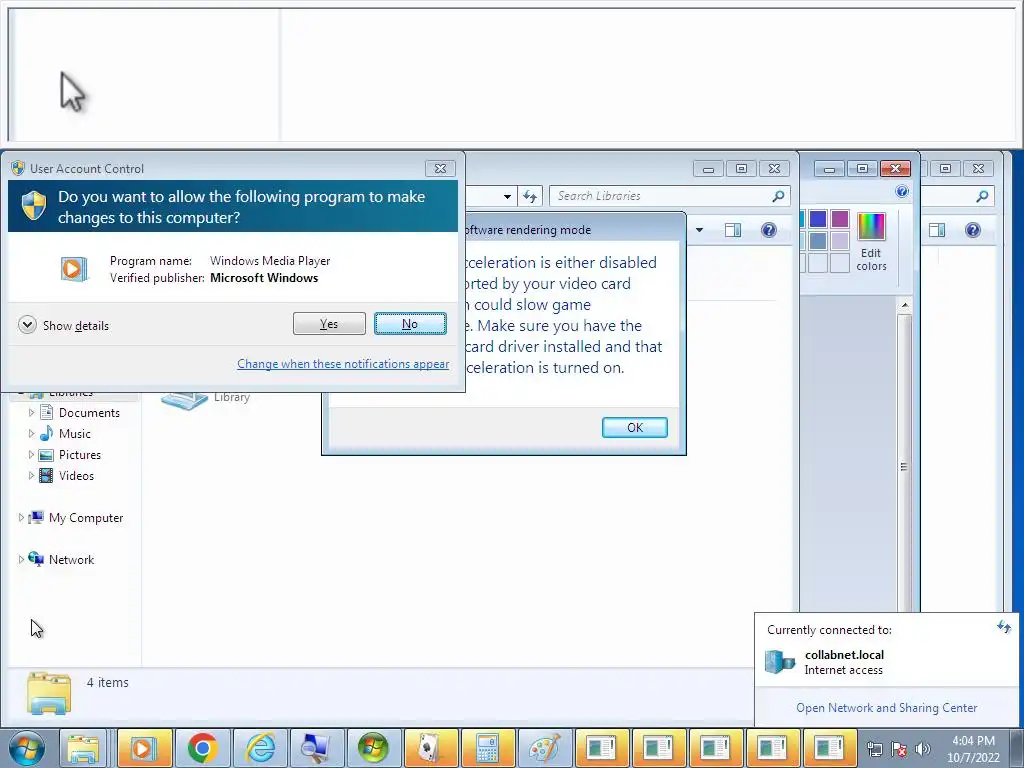
Task: Expand the Network tree node
Action: (x=21, y=560)
